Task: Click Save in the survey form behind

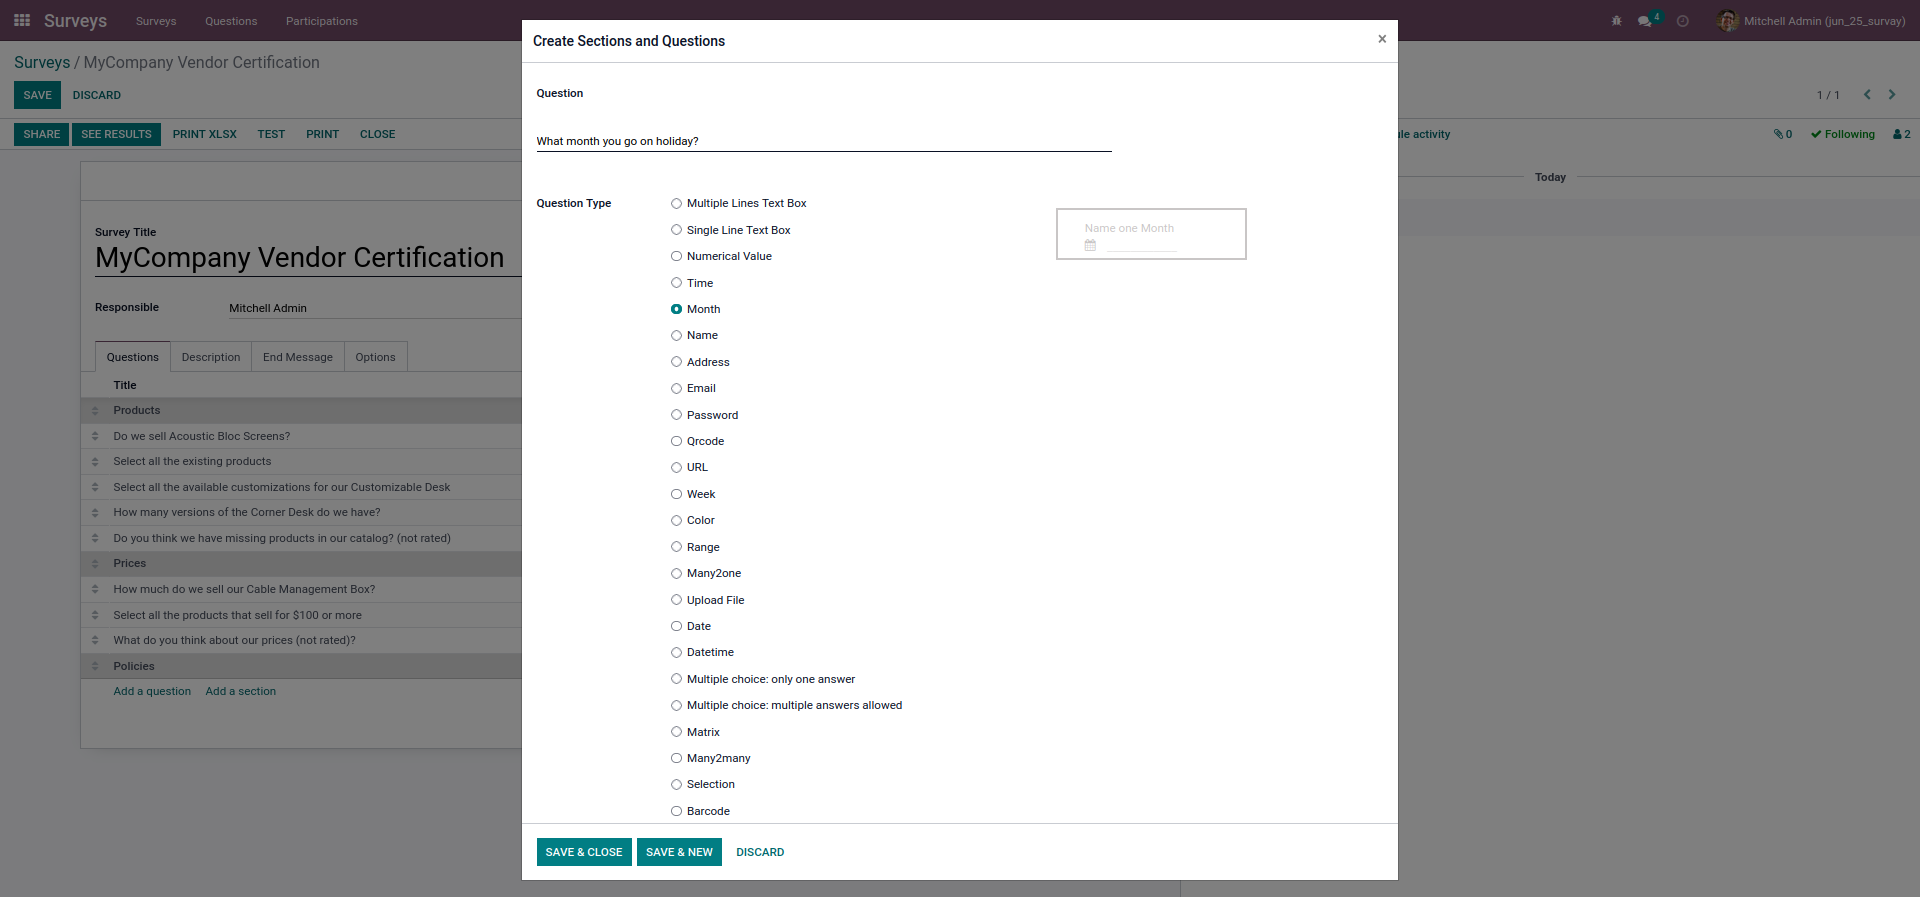Action: pos(38,95)
